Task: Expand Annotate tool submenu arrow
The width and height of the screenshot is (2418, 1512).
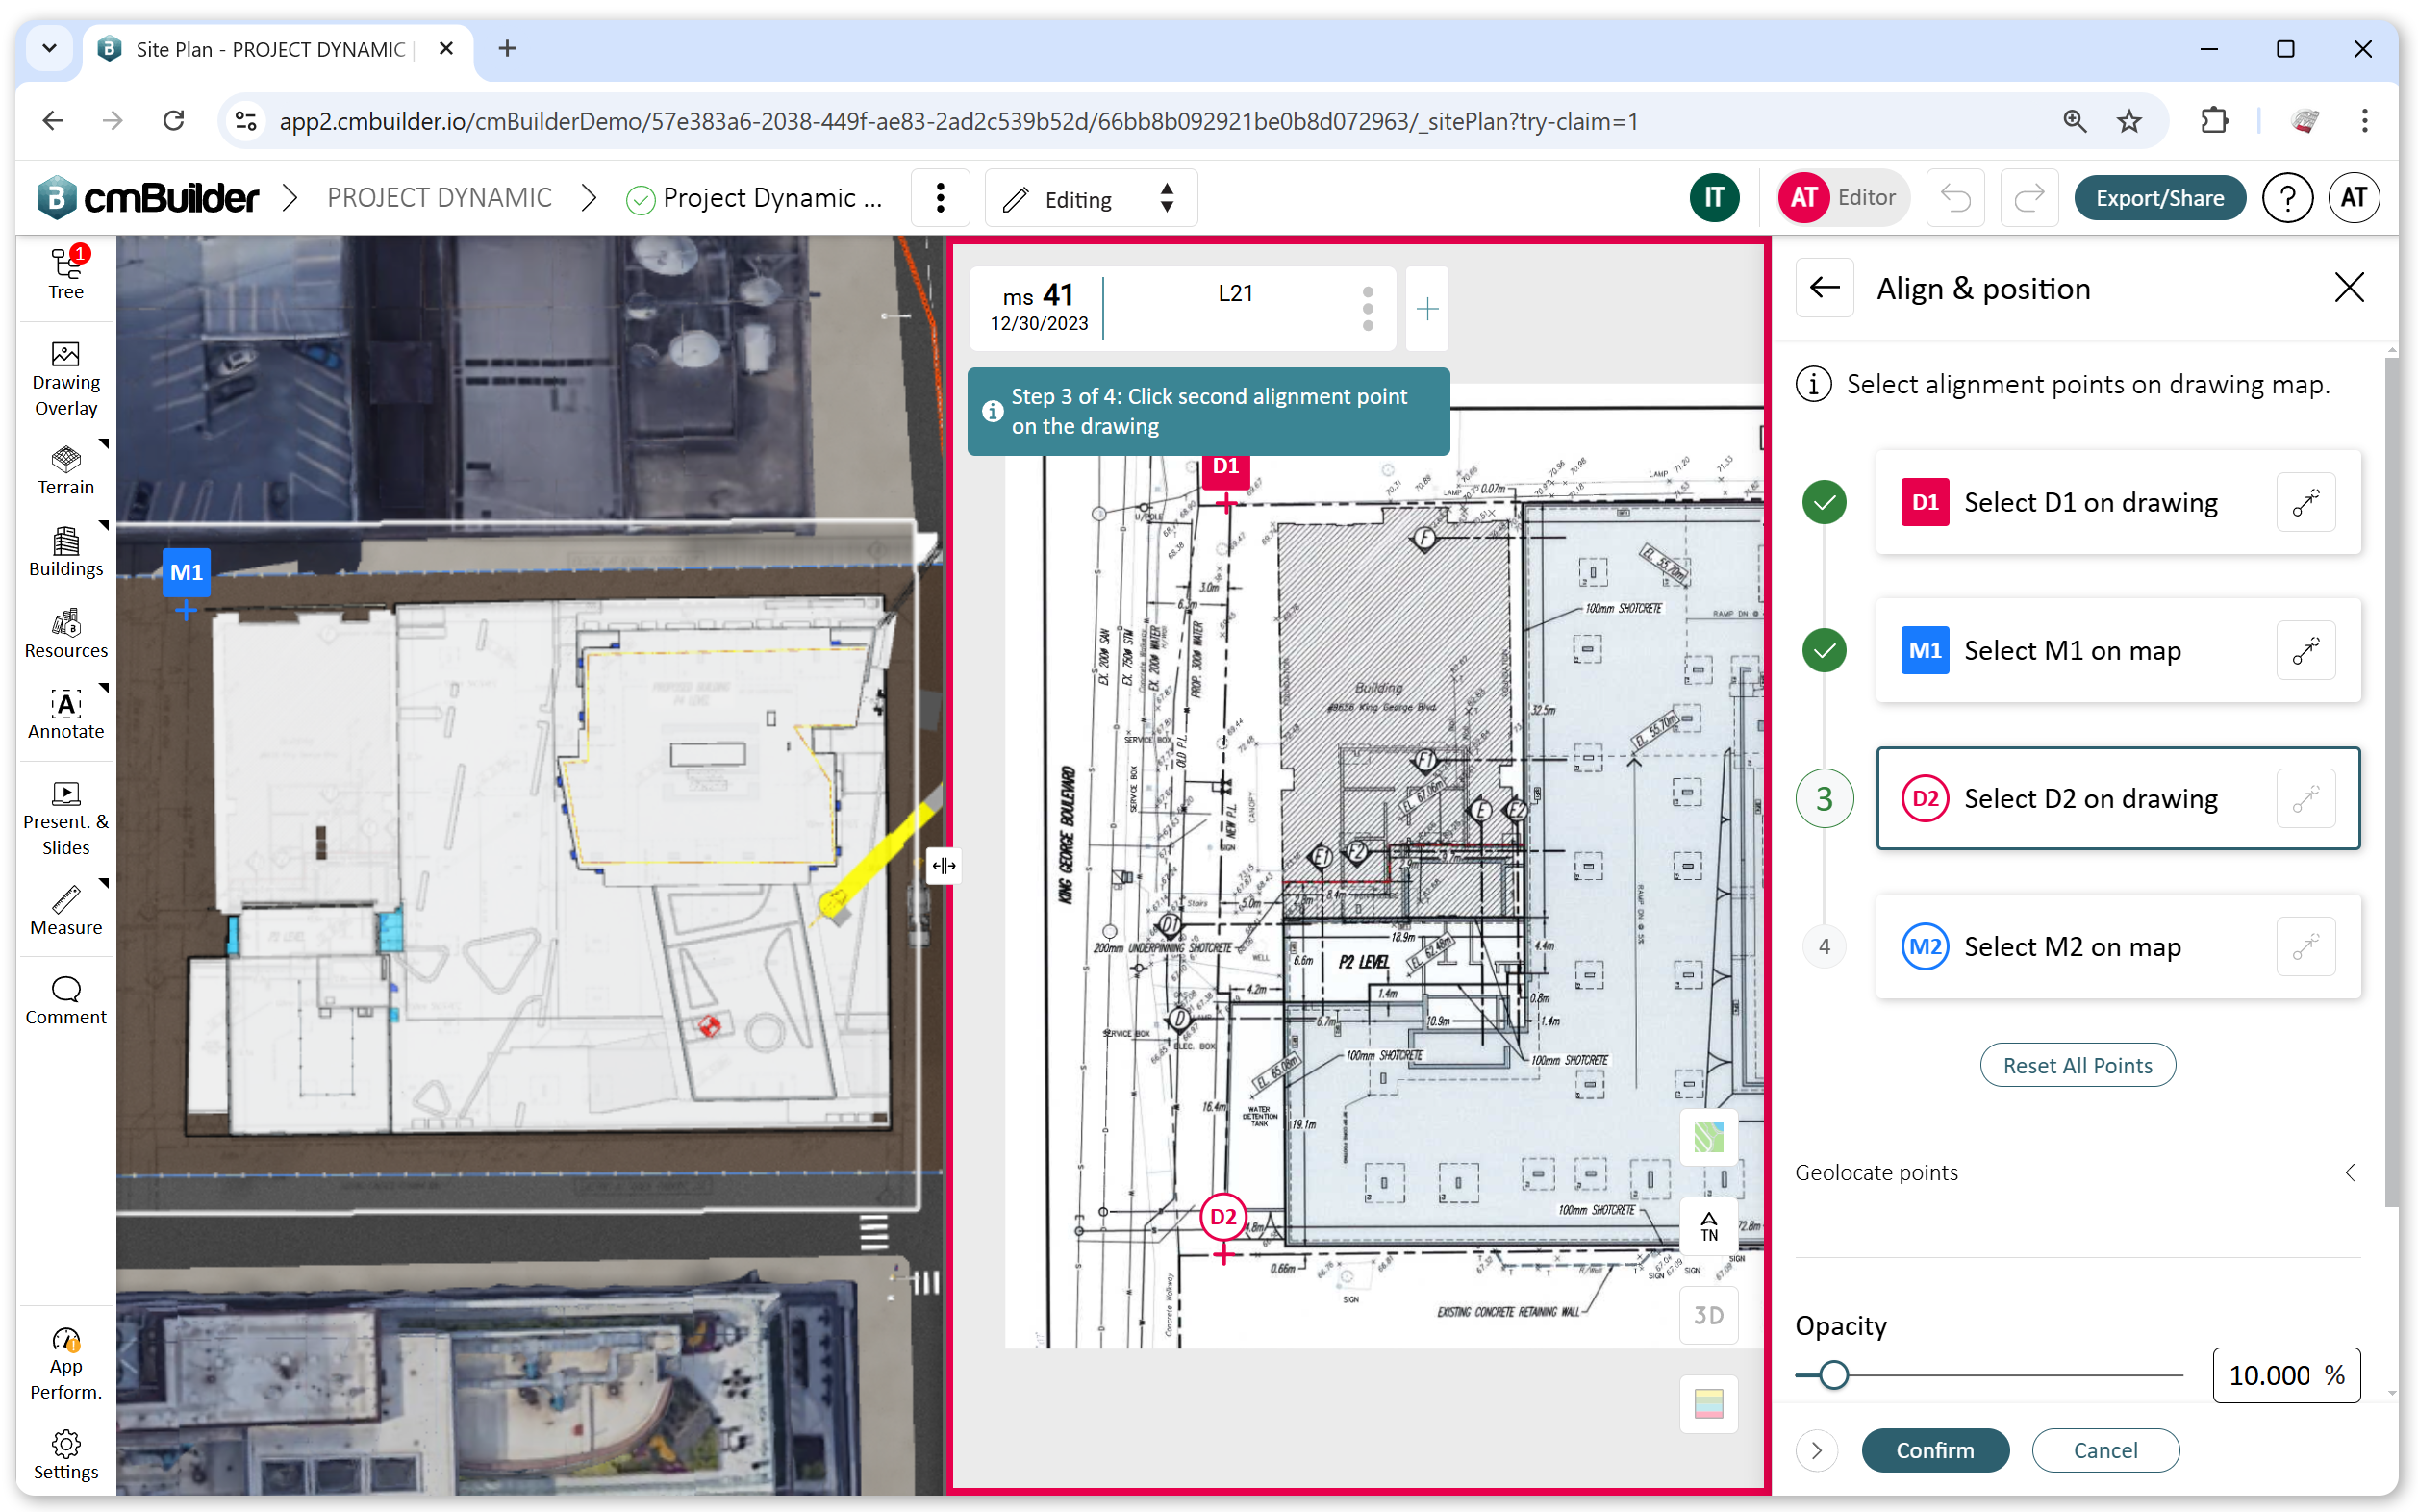Action: click(104, 687)
